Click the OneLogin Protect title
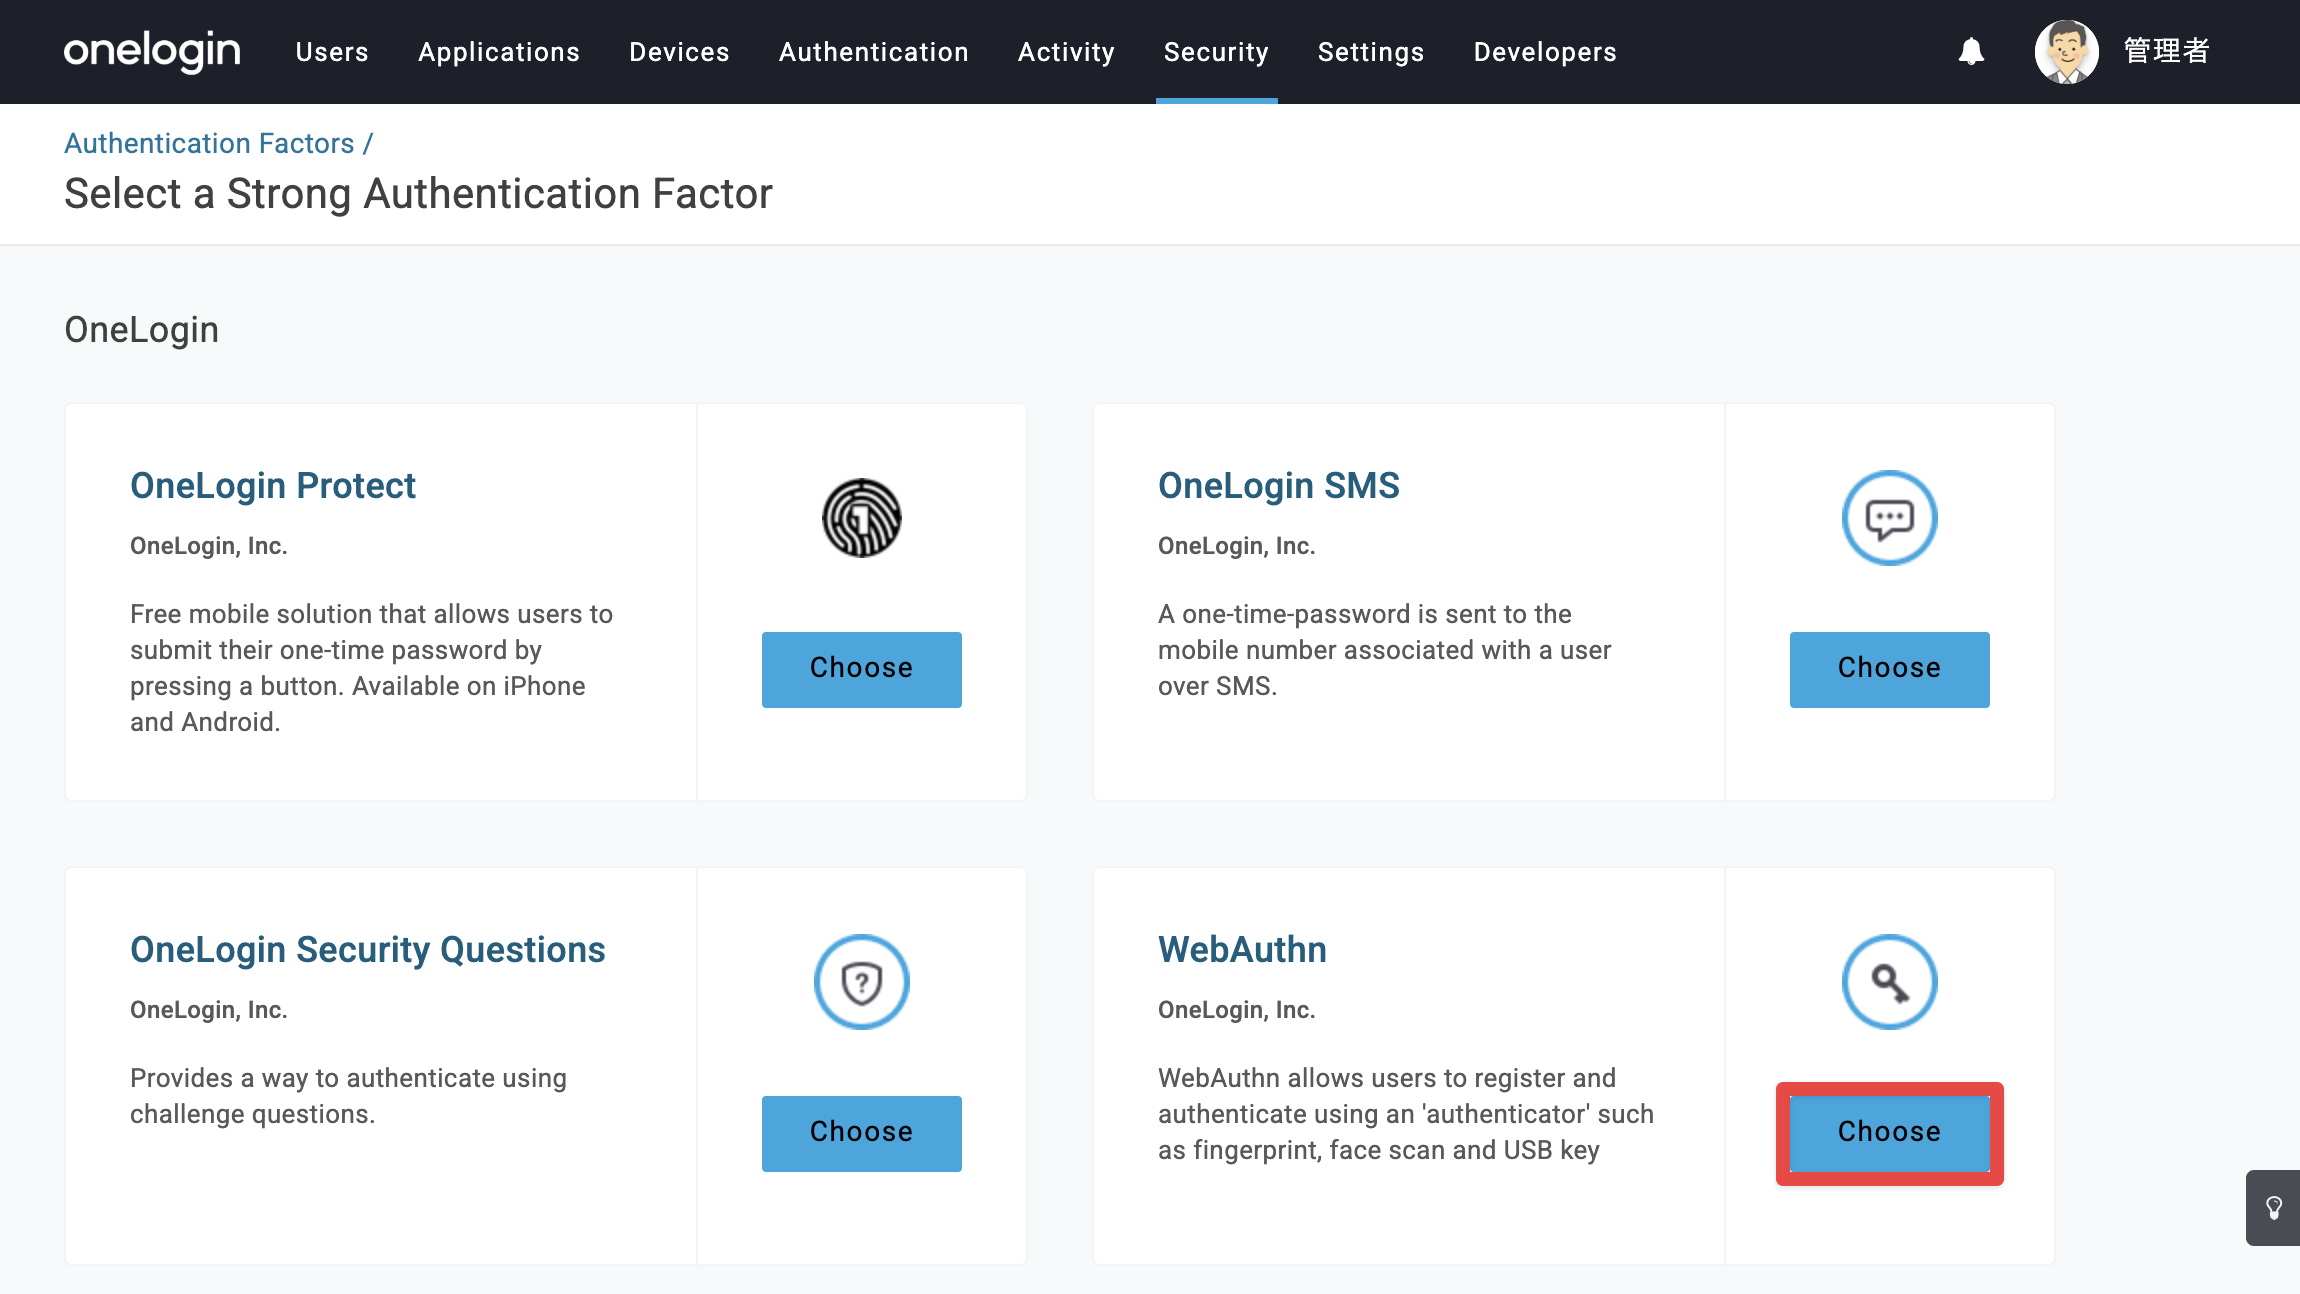This screenshot has width=2300, height=1294. (x=273, y=486)
